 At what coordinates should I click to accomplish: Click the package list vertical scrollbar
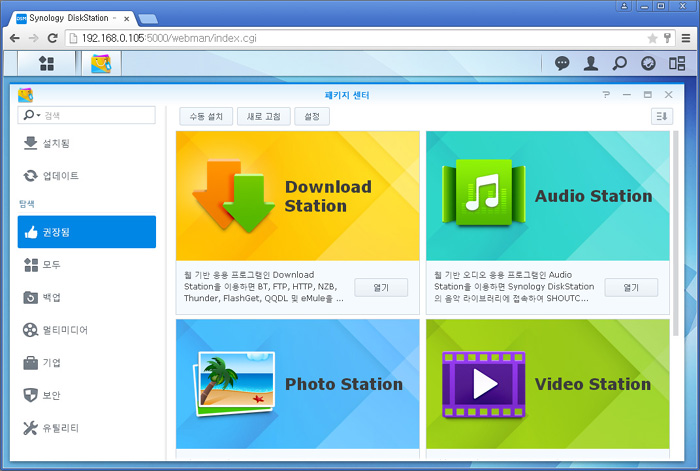click(675, 233)
